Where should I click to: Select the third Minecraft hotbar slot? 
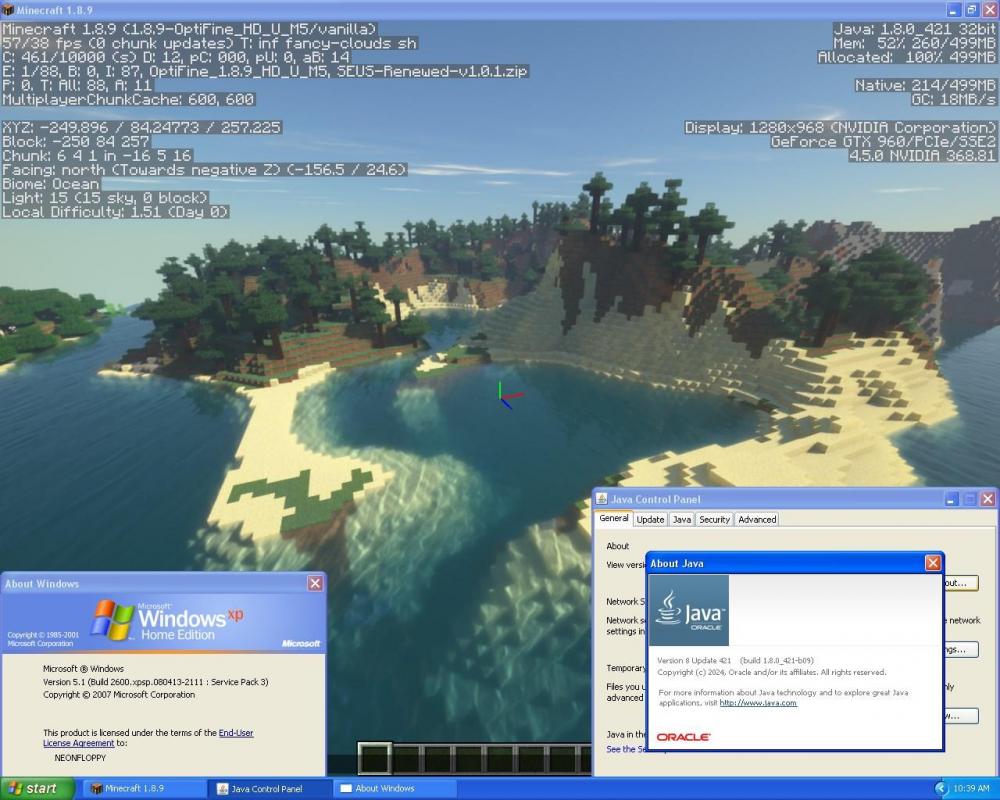438,759
